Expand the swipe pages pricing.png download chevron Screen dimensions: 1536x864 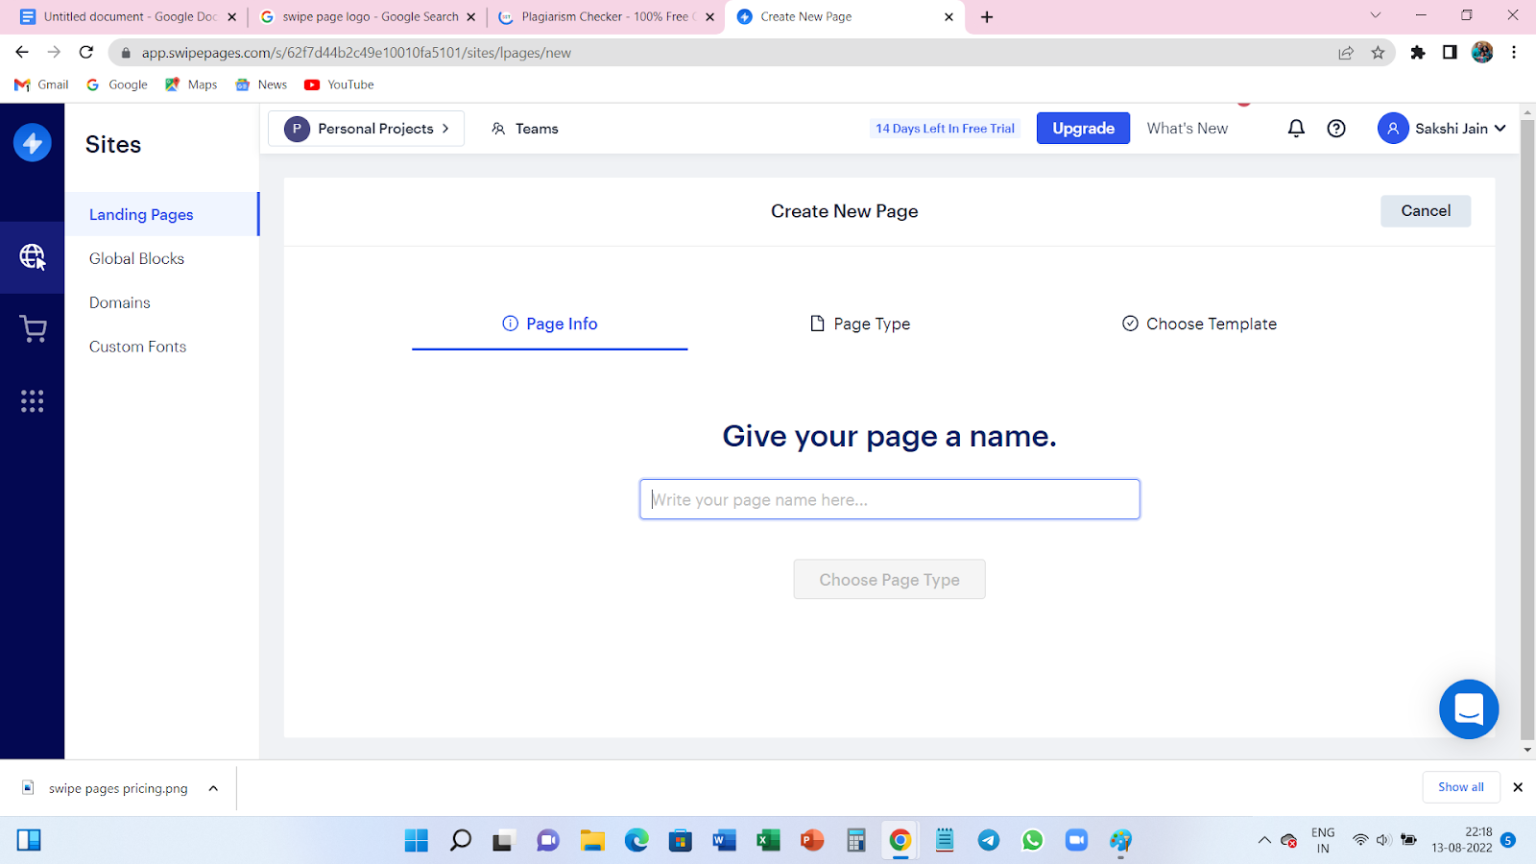(212, 788)
